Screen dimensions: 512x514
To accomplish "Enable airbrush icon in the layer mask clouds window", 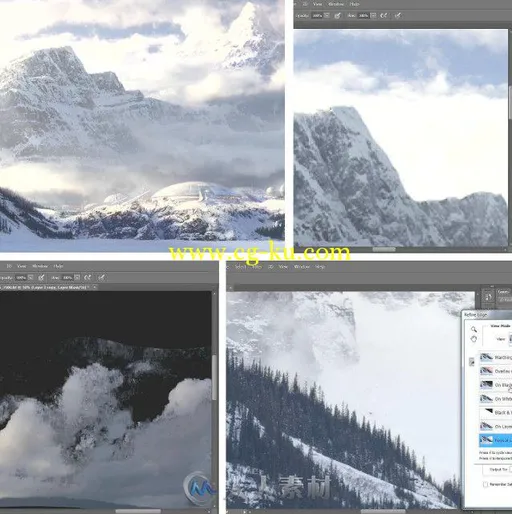I will [x=88, y=277].
